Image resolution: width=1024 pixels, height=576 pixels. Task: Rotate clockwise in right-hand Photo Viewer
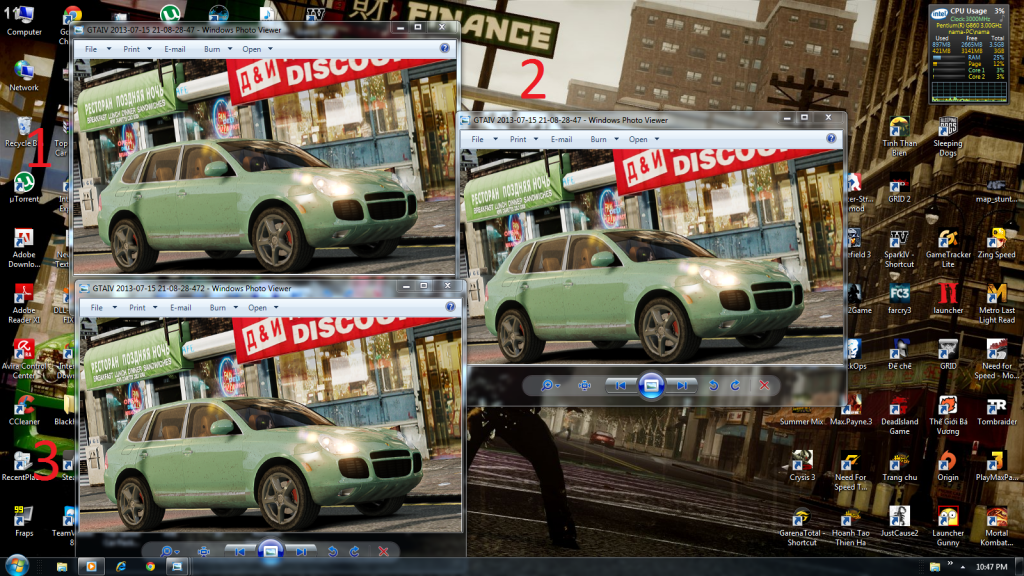coord(735,385)
